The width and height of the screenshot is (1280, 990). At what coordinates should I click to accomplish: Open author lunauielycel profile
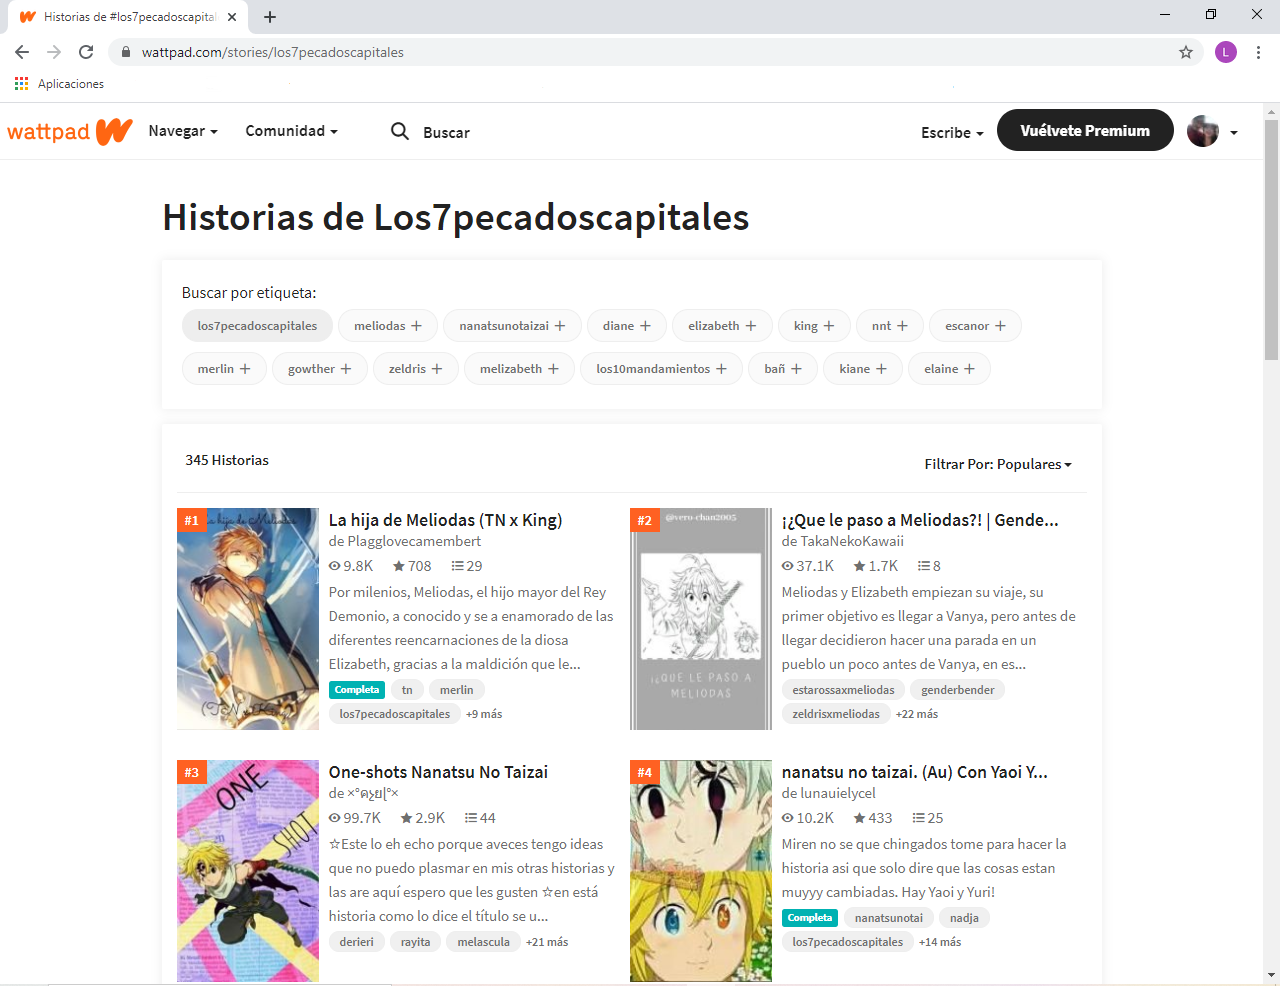[838, 793]
